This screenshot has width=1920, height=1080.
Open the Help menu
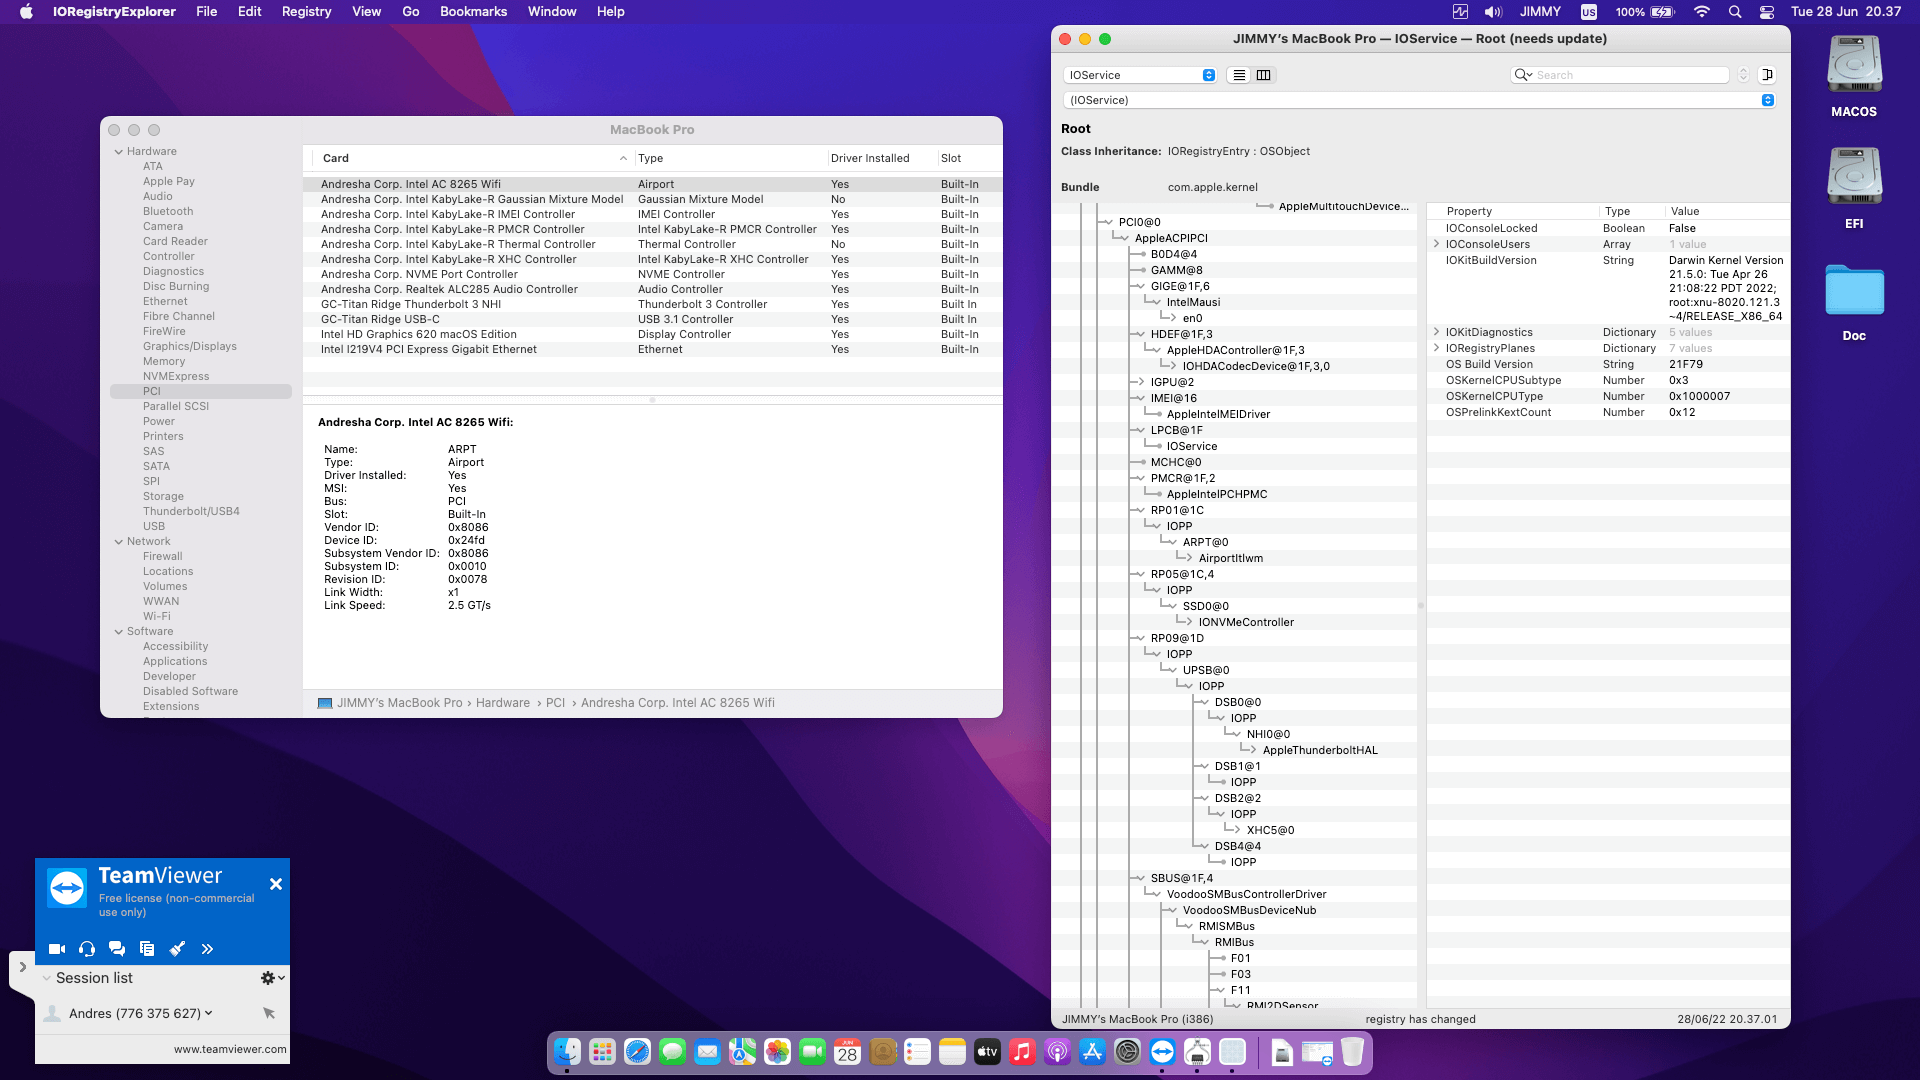pyautogui.click(x=610, y=12)
